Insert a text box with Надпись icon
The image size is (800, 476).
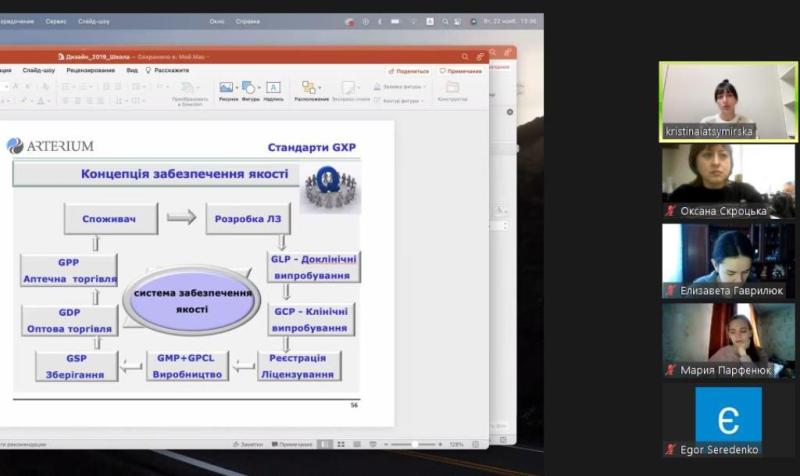pos(273,88)
